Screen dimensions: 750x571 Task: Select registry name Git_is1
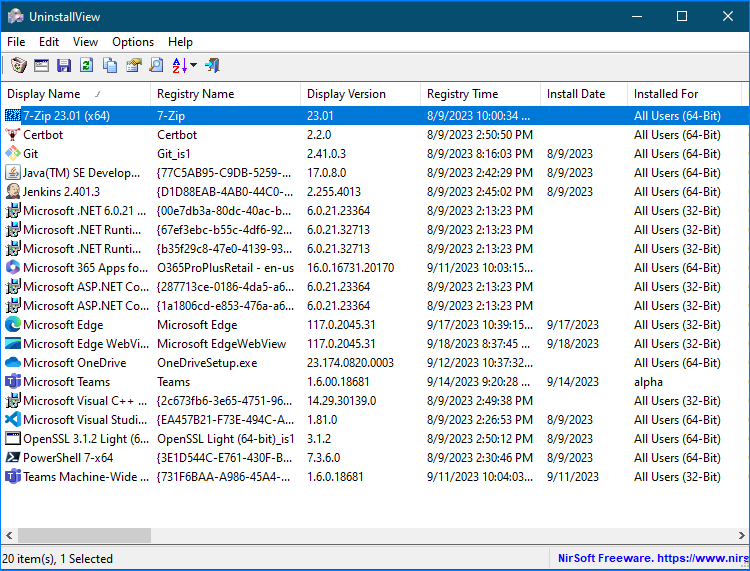click(x=174, y=154)
